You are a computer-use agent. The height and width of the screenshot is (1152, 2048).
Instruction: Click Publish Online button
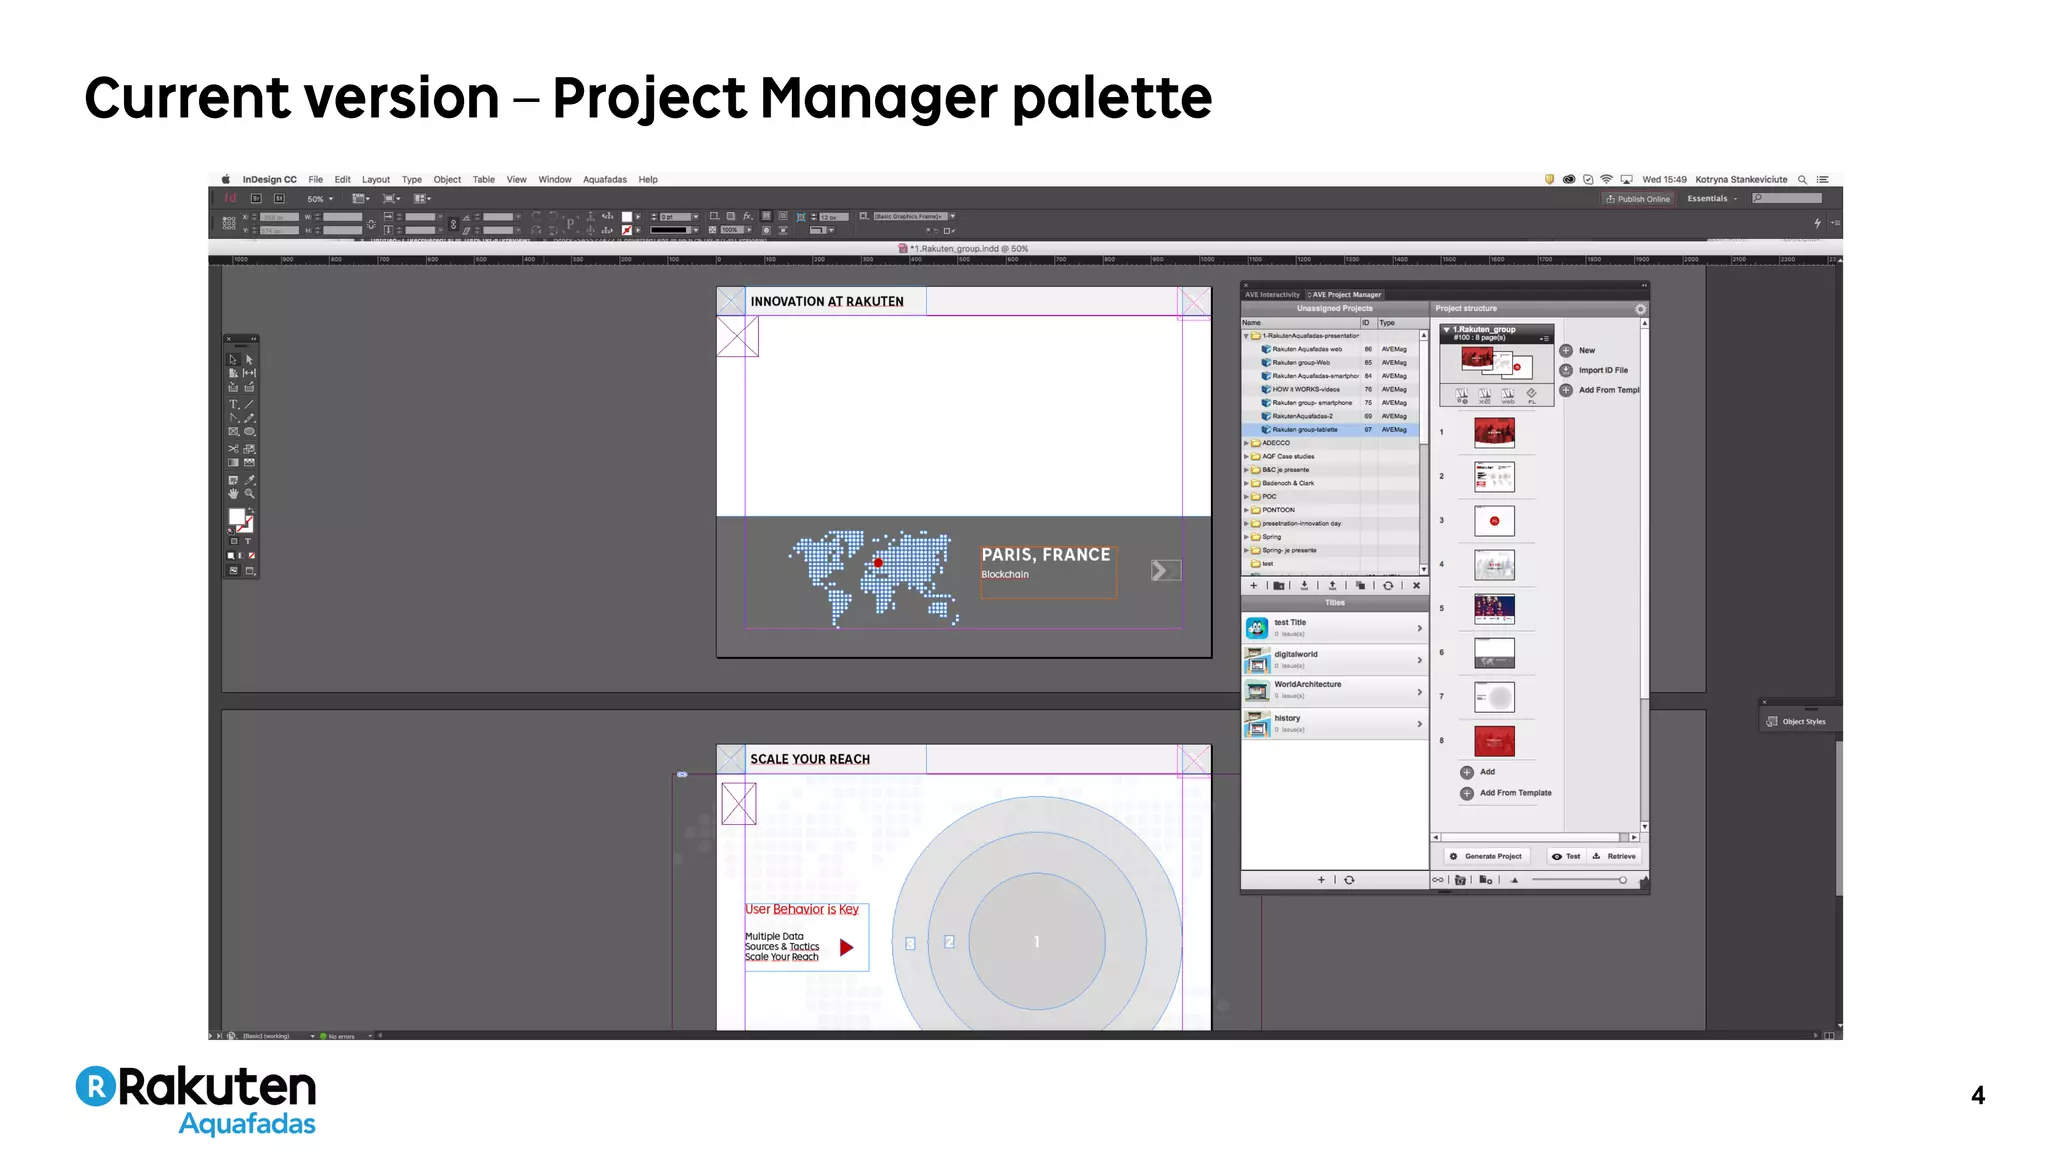click(x=1638, y=199)
